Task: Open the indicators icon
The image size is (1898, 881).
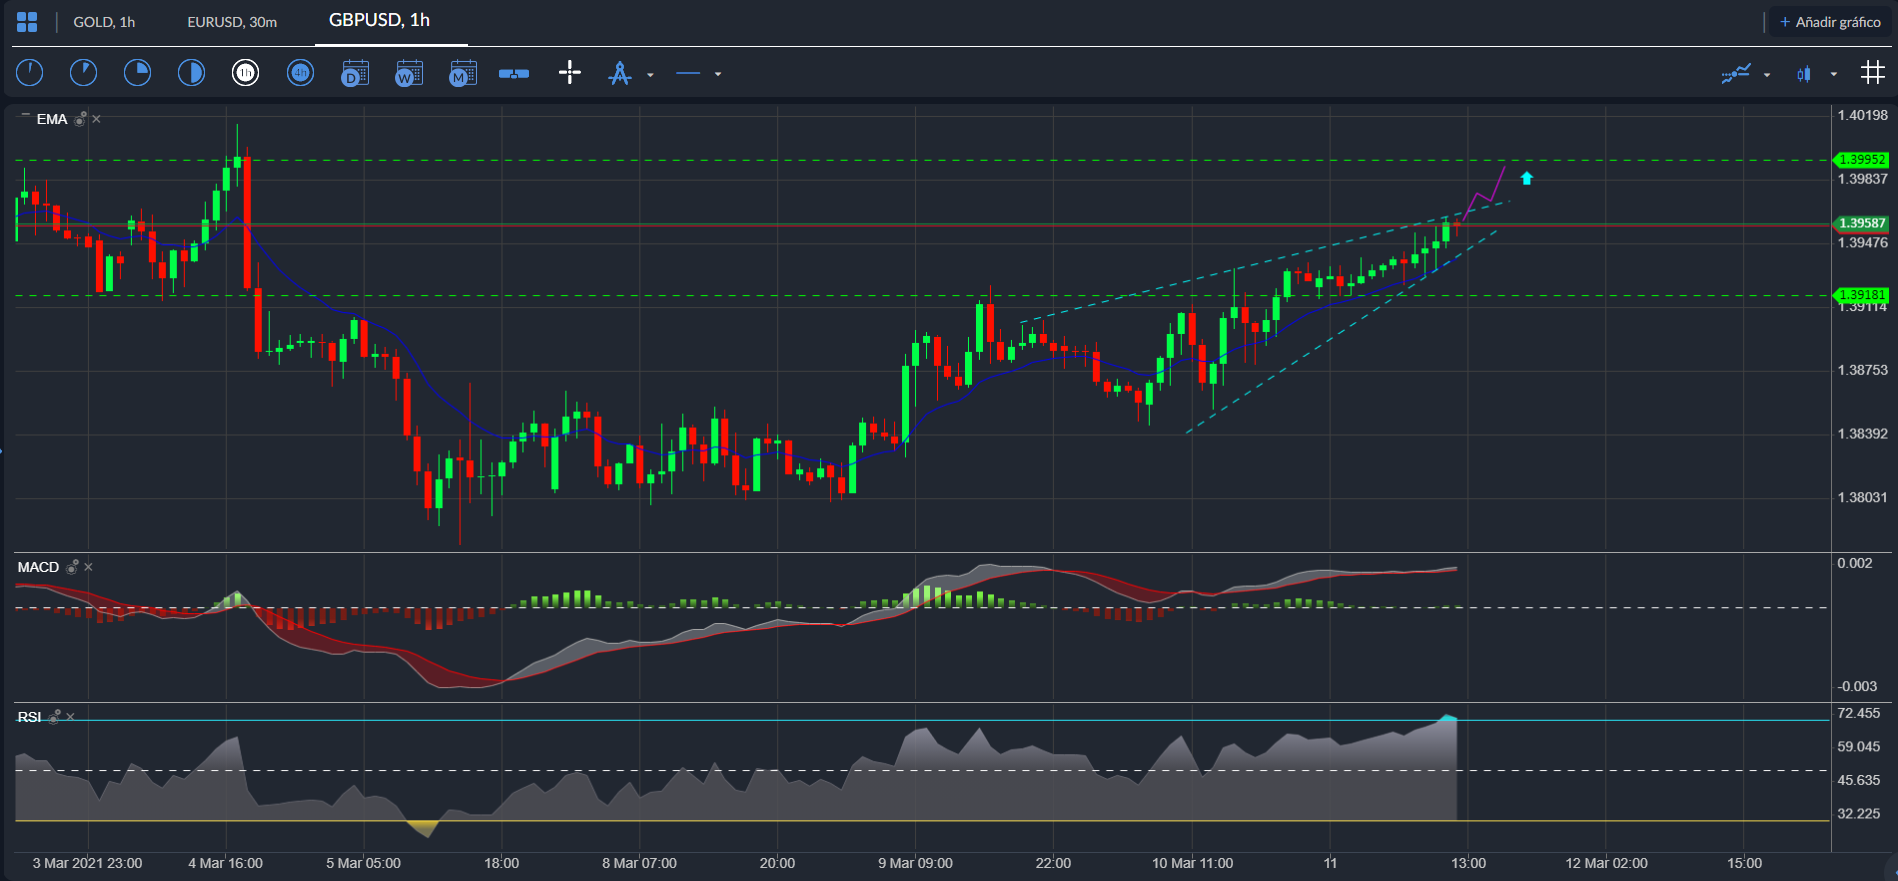Action: pyautogui.click(x=1736, y=73)
